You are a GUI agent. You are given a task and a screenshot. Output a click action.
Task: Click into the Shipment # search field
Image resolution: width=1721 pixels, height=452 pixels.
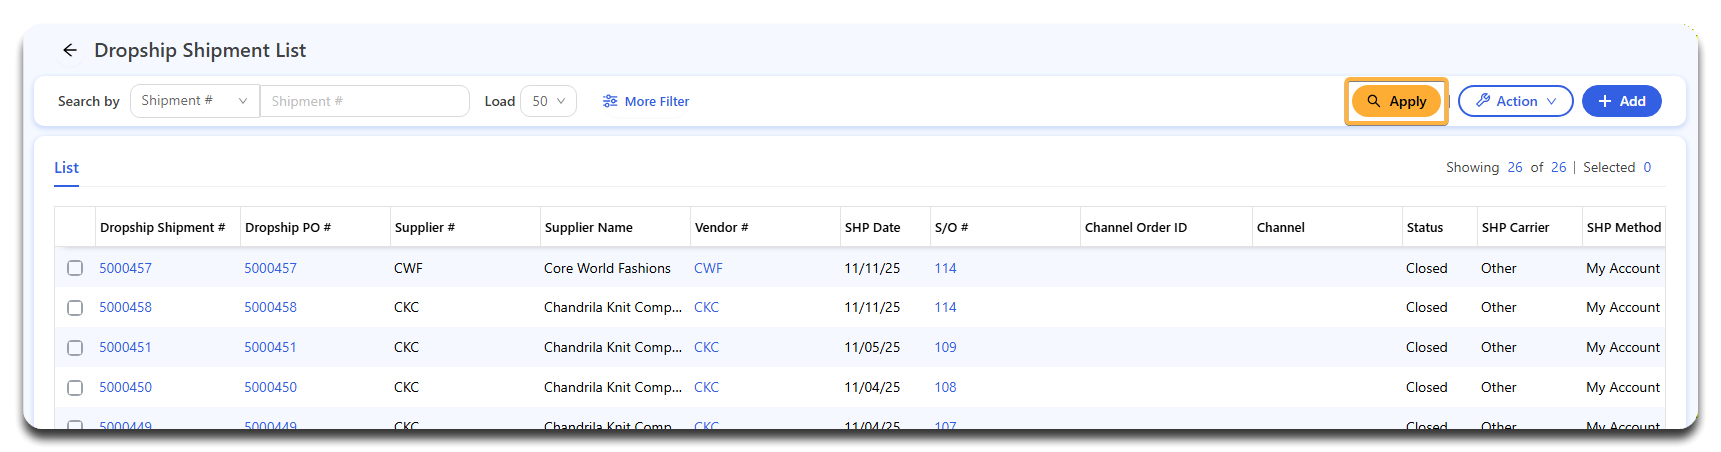[x=364, y=101]
